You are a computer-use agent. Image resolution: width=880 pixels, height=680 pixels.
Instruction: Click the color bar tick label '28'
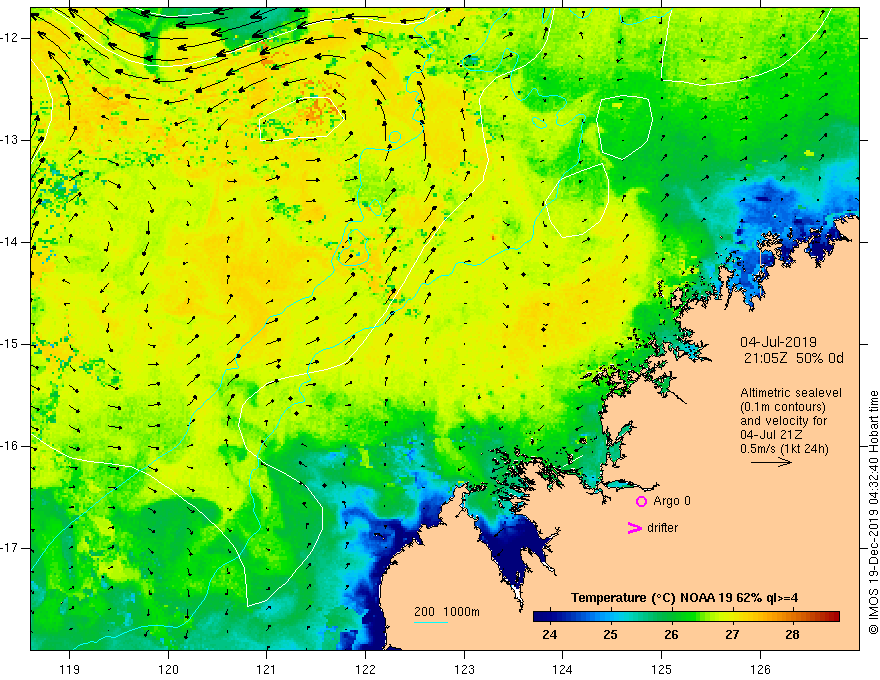(x=792, y=635)
